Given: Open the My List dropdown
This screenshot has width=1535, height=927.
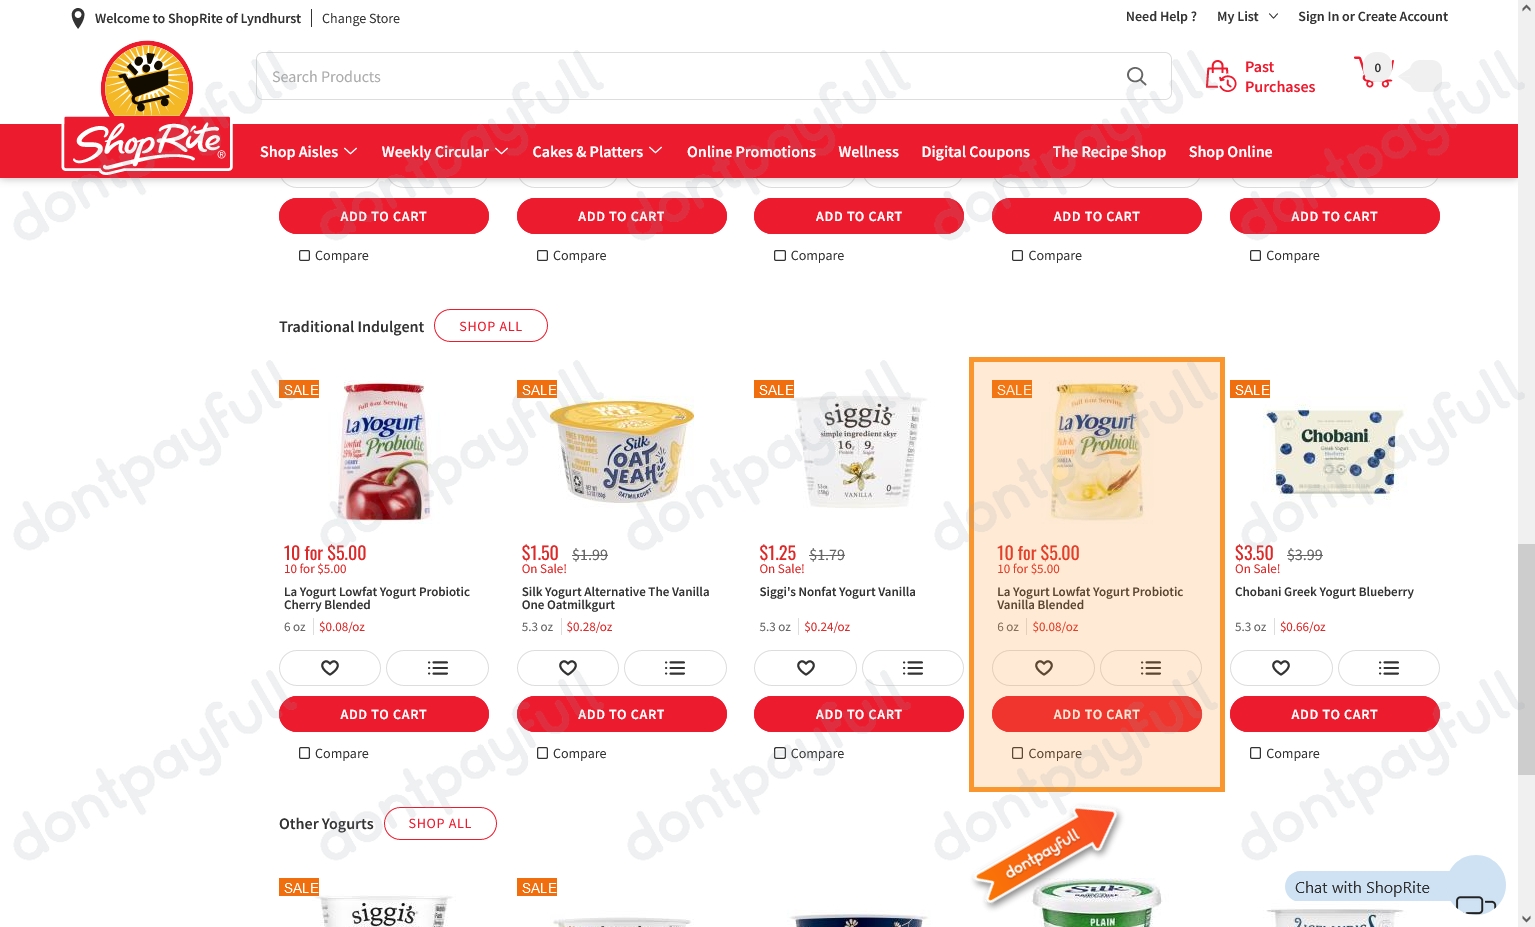Looking at the screenshot, I should [x=1247, y=17].
